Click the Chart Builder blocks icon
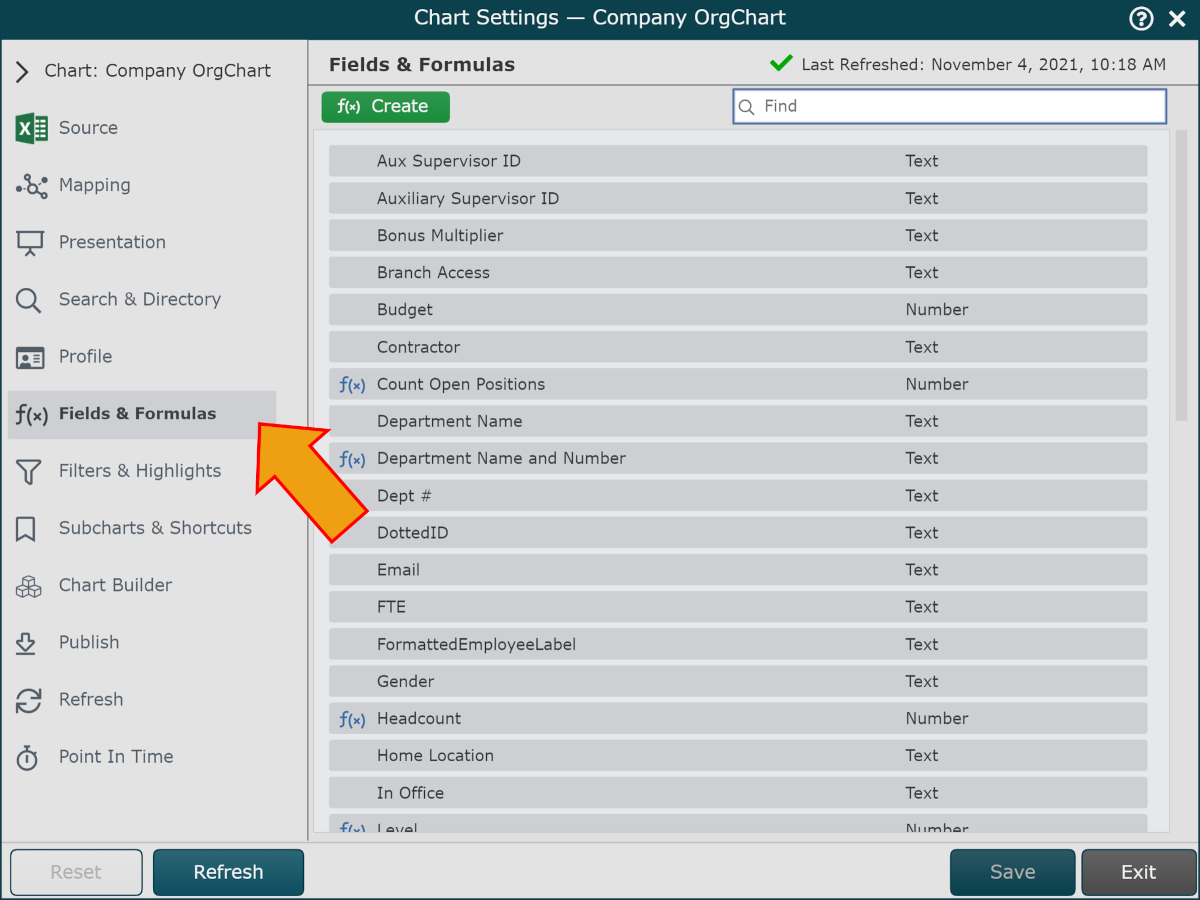 click(29, 586)
